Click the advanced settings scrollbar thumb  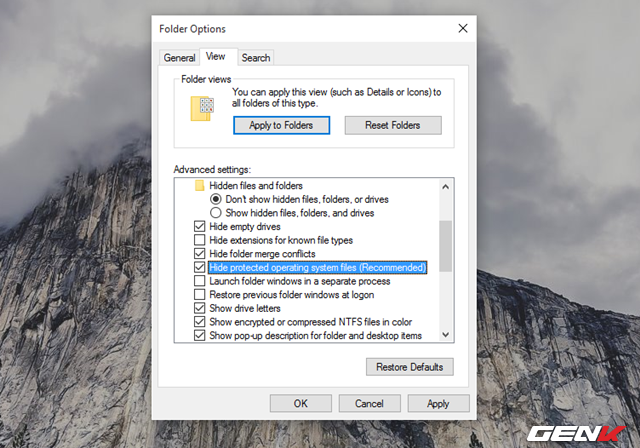[x=446, y=246]
